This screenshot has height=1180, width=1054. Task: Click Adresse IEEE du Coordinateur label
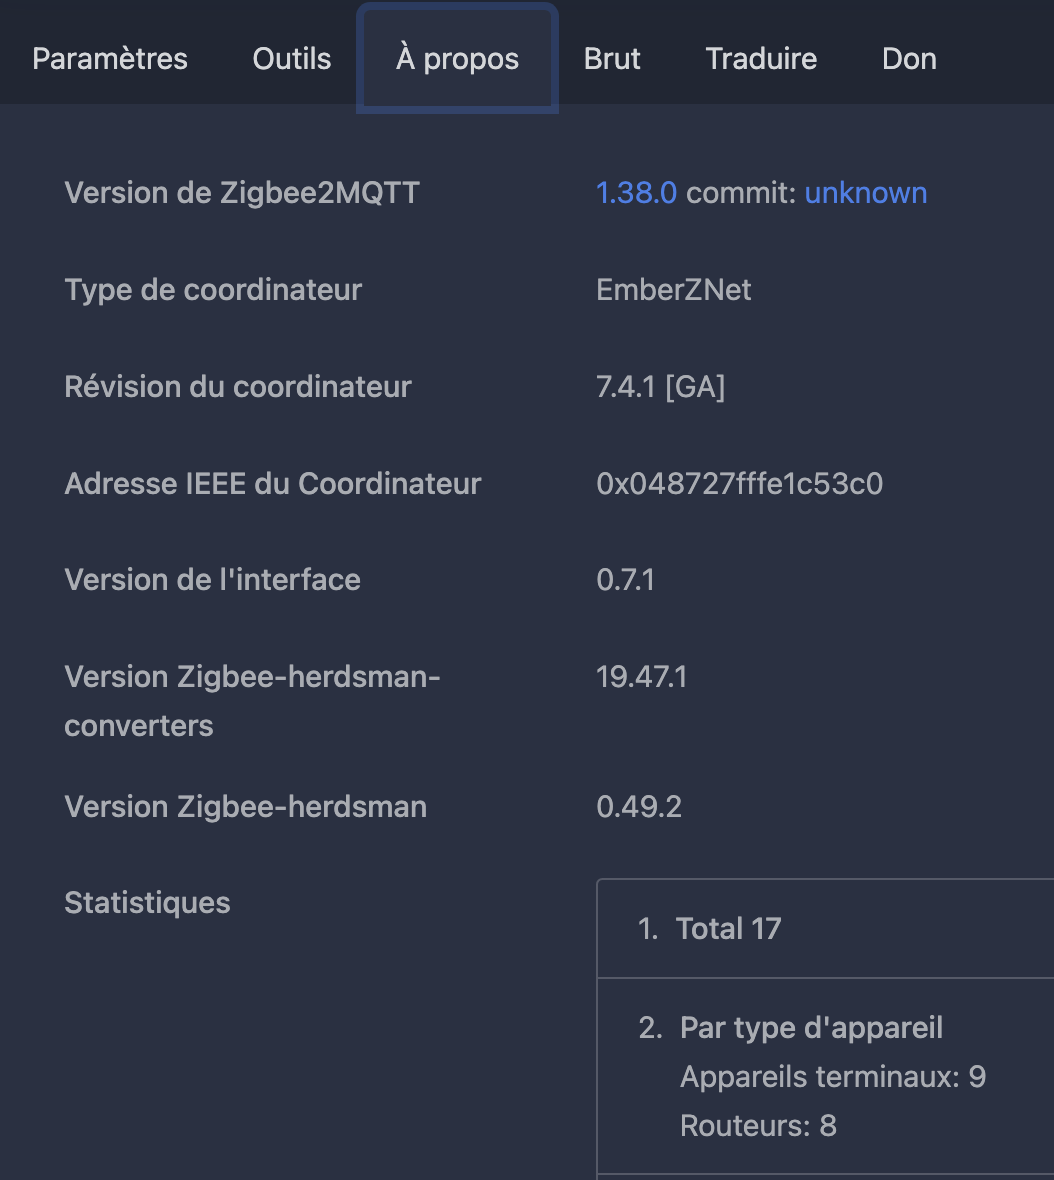pyautogui.click(x=273, y=484)
